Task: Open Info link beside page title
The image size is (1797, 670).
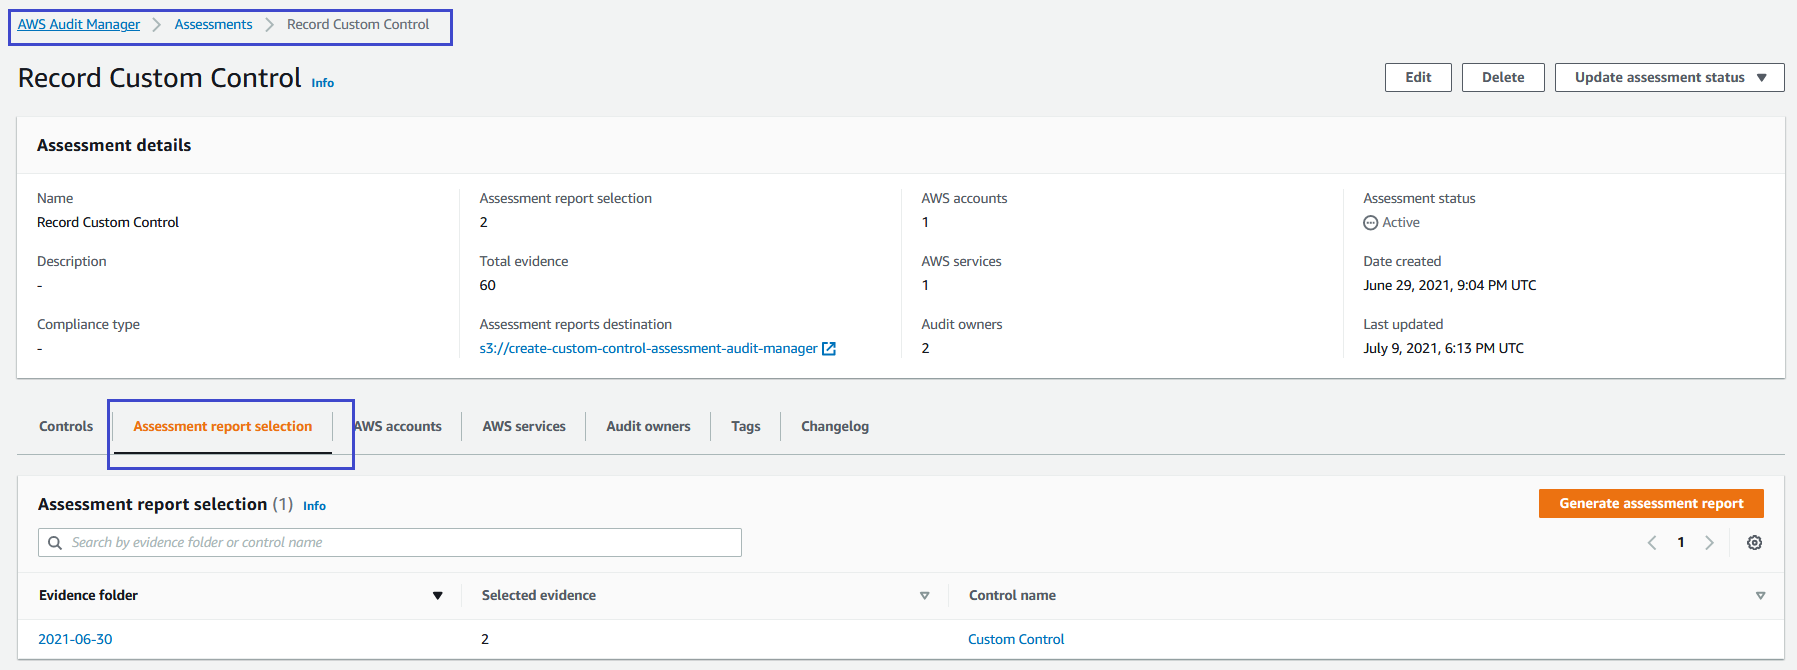Action: [x=323, y=83]
